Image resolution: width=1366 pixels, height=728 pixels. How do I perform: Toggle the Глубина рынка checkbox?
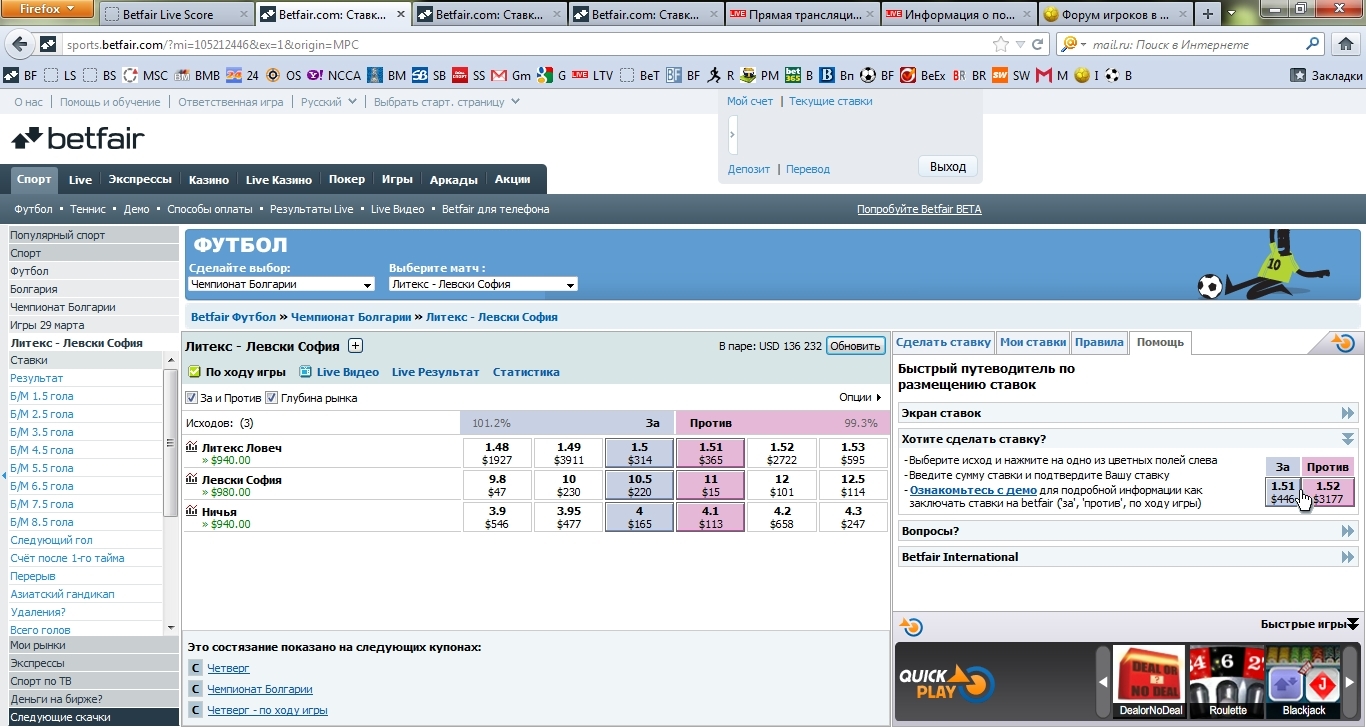(x=271, y=398)
